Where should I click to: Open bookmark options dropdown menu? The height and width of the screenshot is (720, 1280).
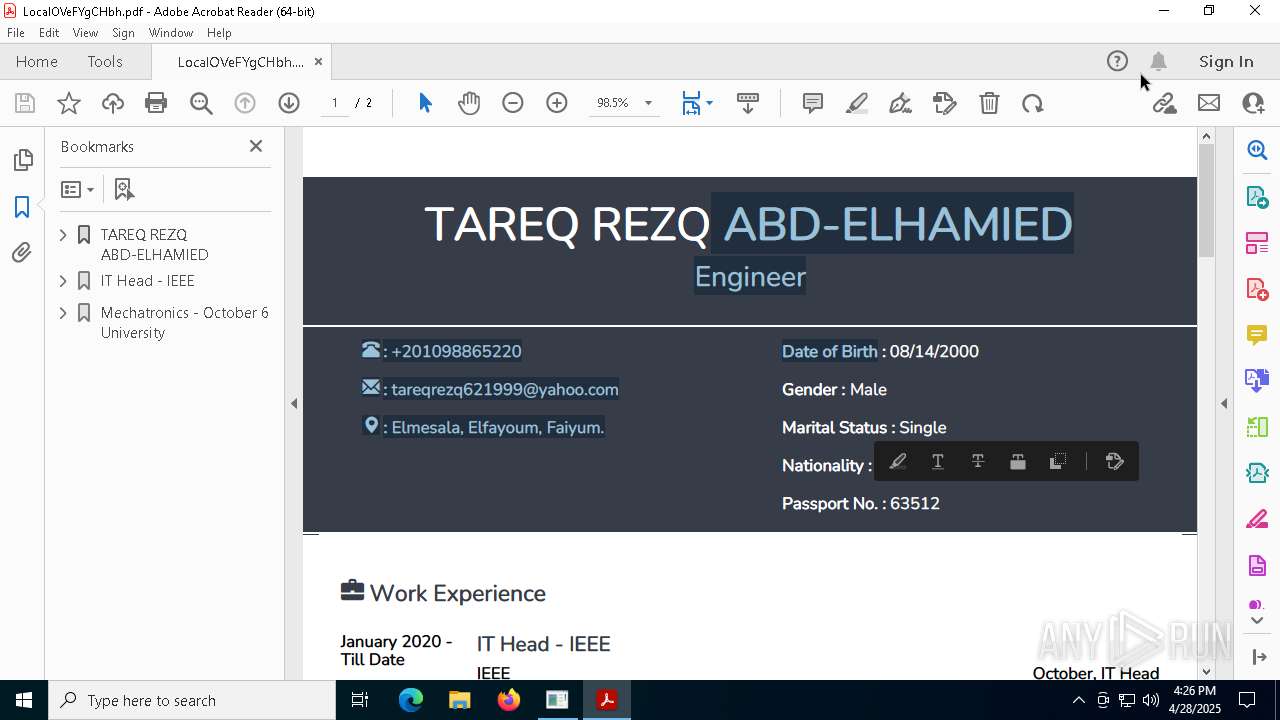coord(77,189)
